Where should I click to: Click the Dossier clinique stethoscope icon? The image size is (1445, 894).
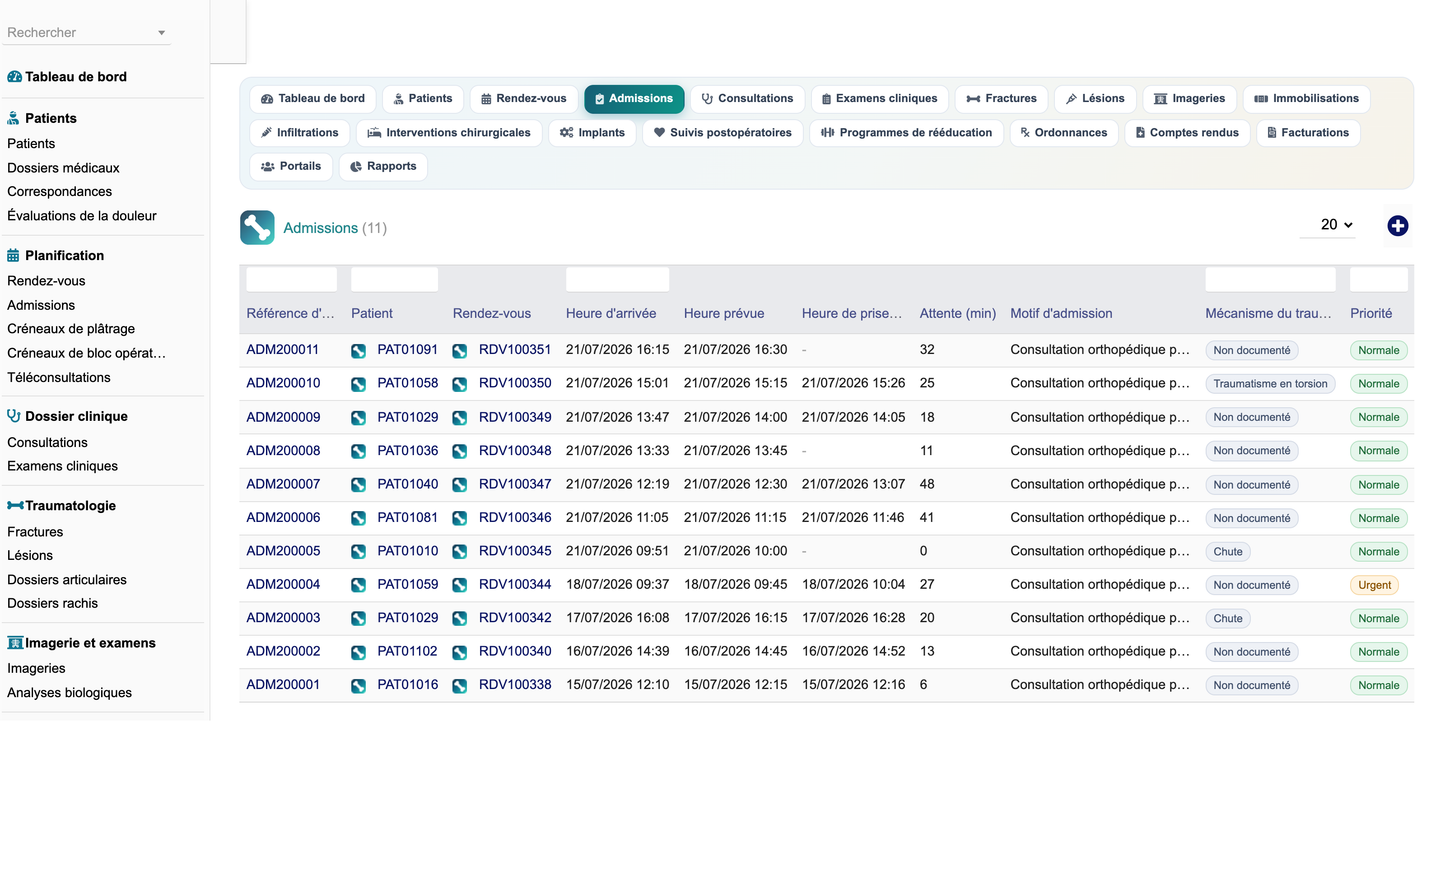(x=14, y=416)
